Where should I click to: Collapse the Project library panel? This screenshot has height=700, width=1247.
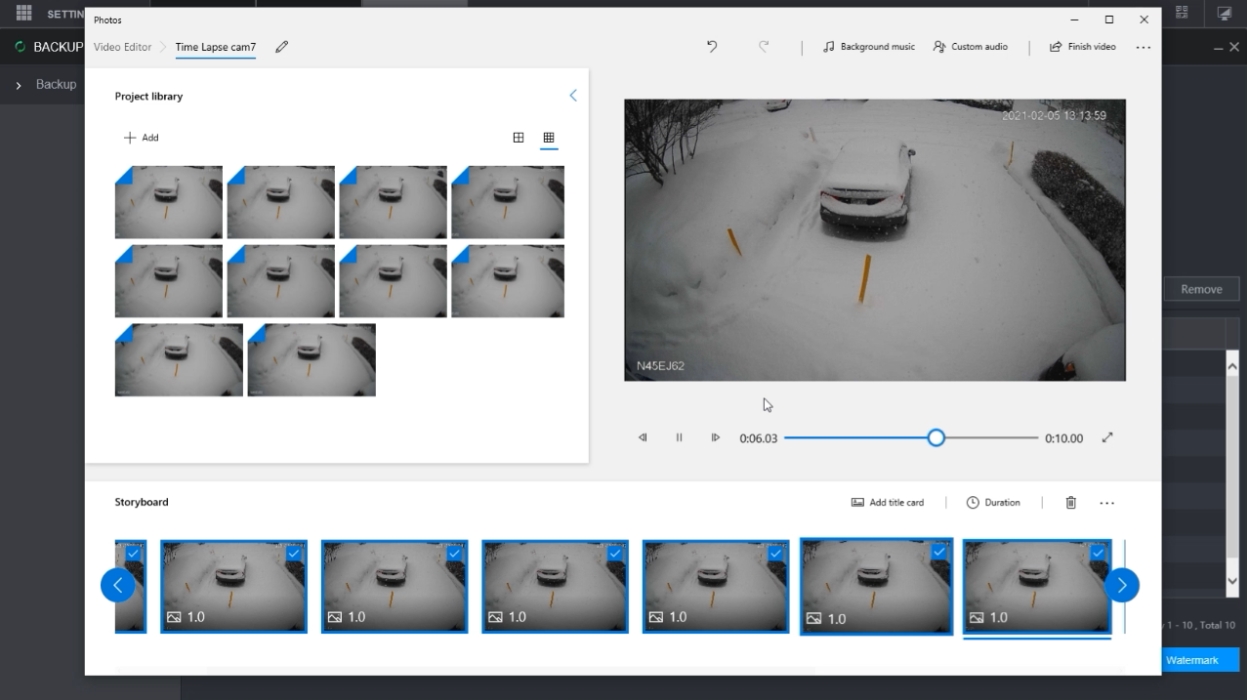tap(573, 96)
